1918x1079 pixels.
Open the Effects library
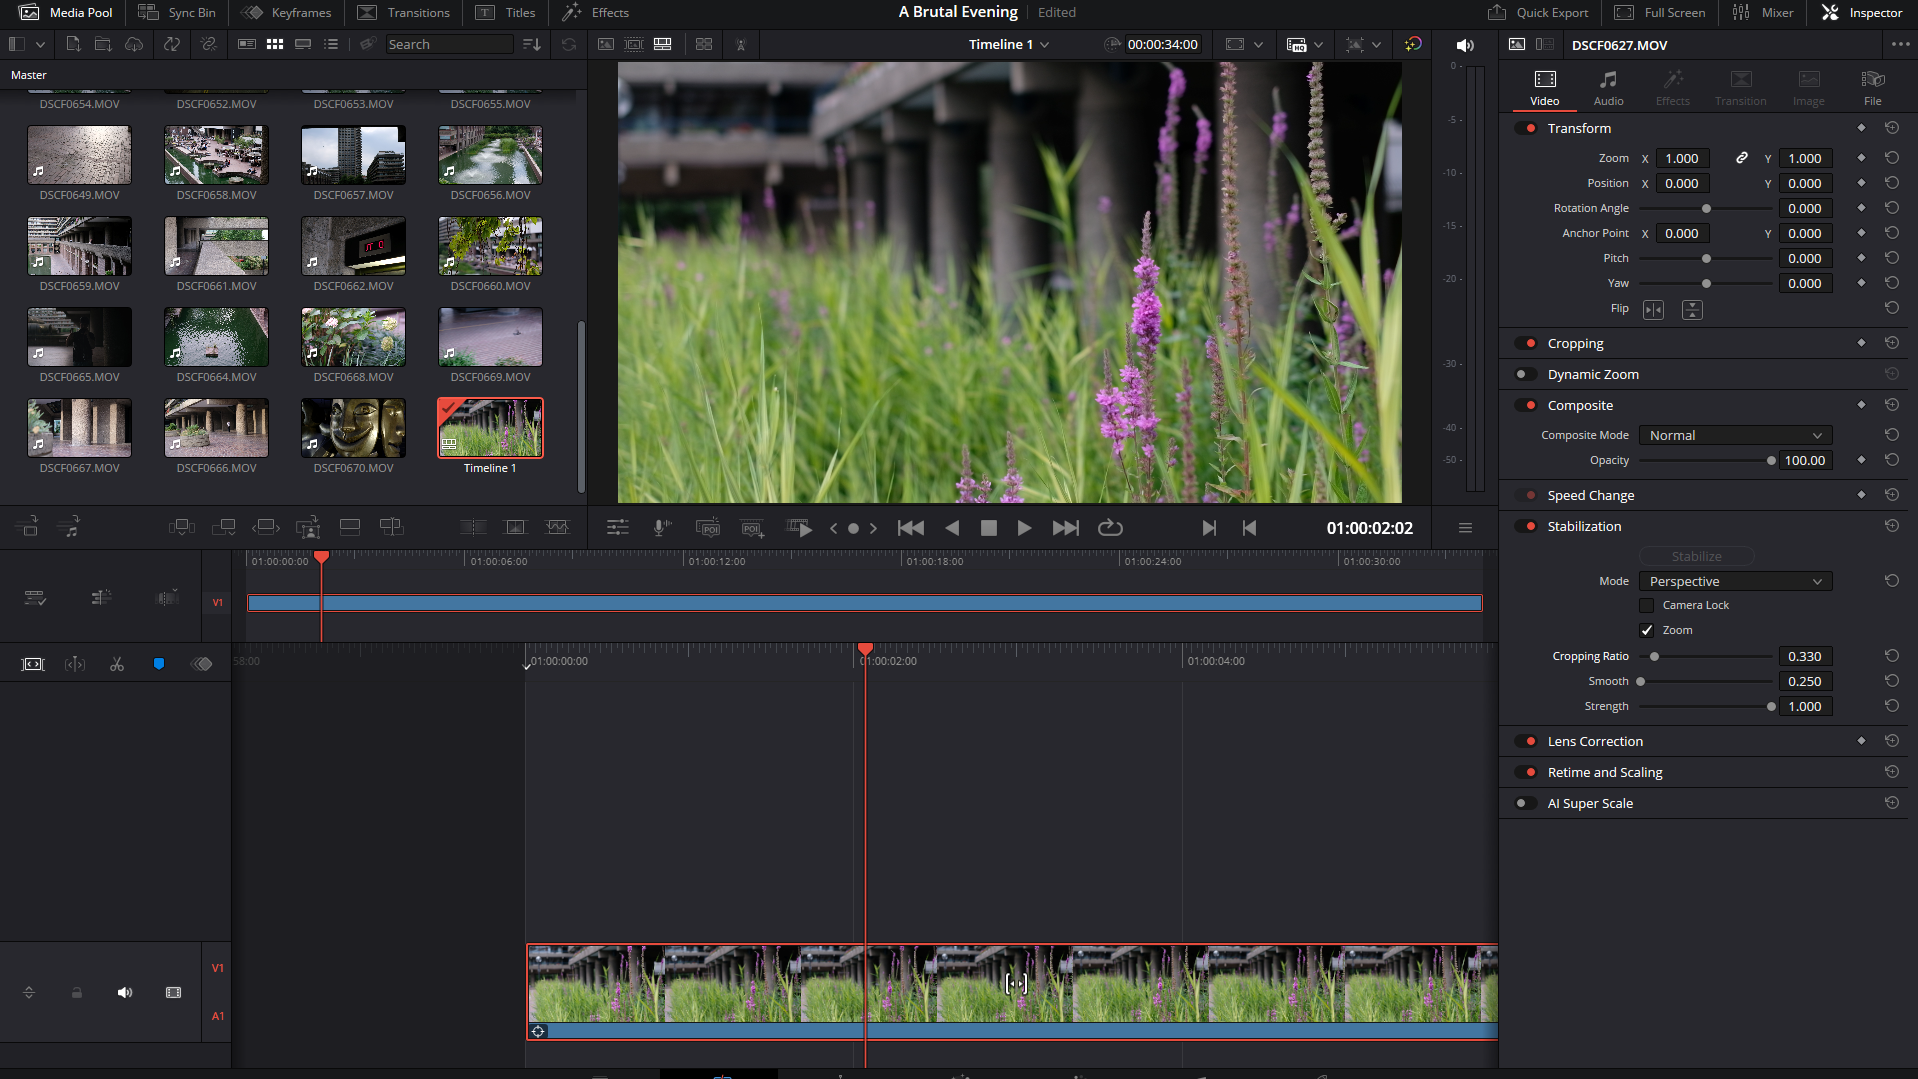tap(595, 13)
